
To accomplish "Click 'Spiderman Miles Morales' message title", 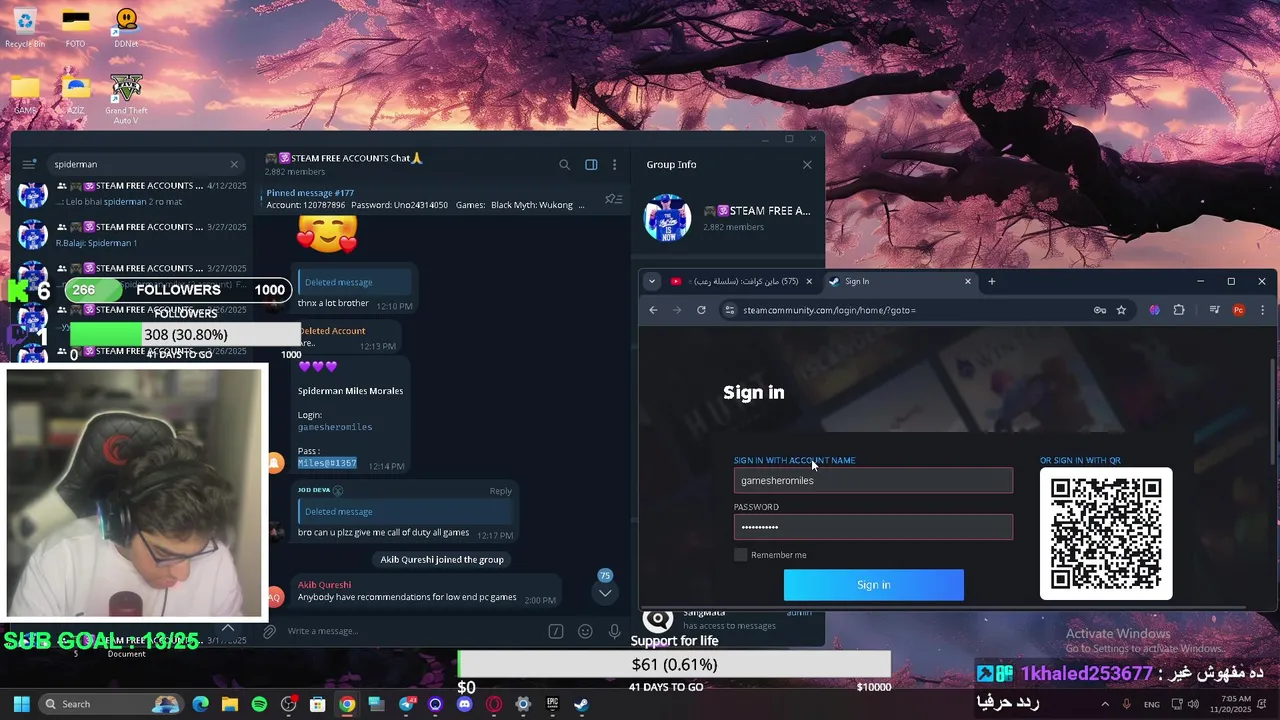I will (350, 391).
